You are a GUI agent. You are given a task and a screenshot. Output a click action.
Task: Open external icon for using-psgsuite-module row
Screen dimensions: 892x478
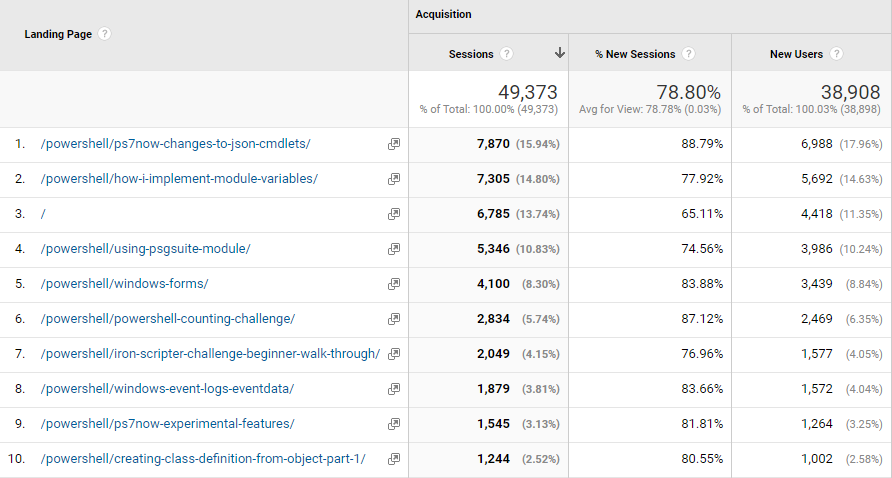coord(394,249)
